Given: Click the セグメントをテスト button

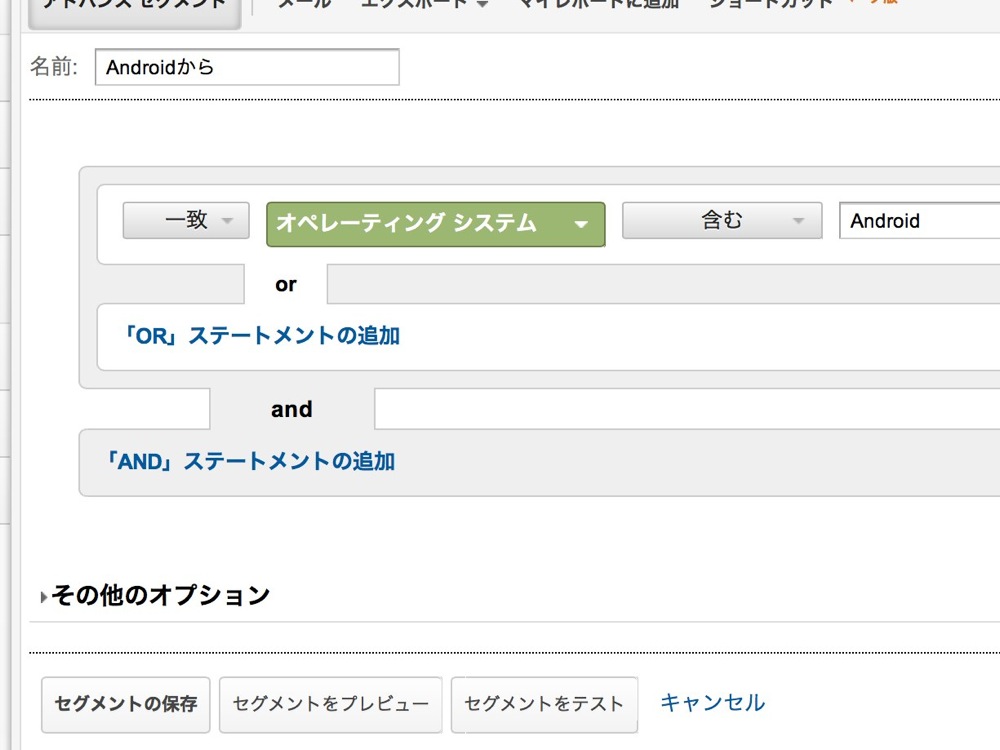Looking at the screenshot, I should coord(544,705).
